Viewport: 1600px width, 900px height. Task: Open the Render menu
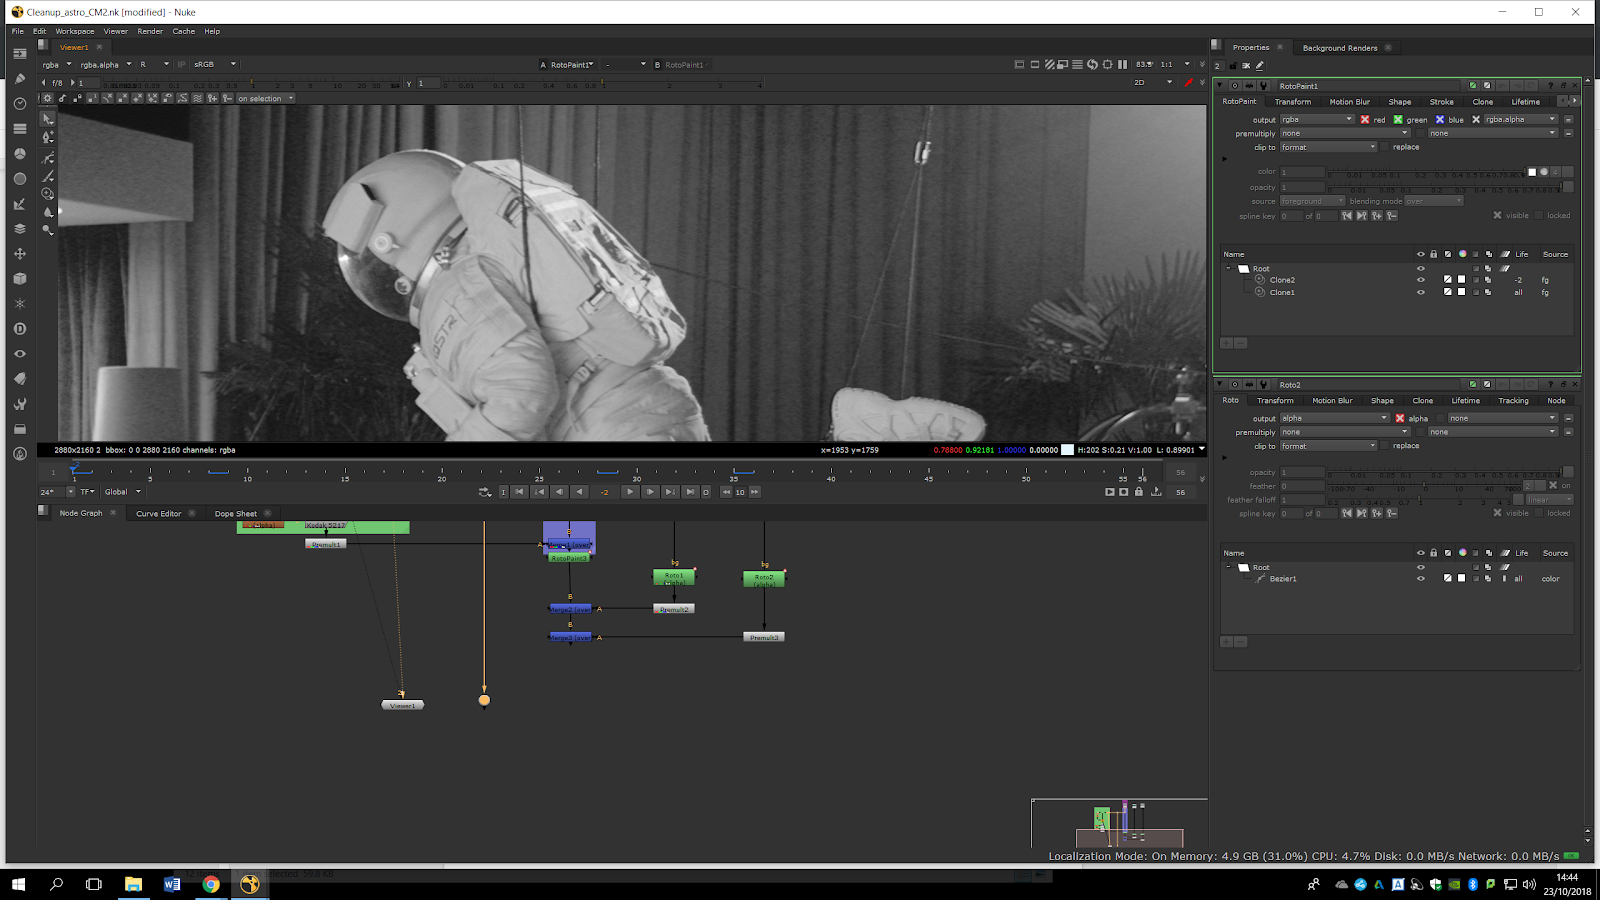pyautogui.click(x=150, y=31)
